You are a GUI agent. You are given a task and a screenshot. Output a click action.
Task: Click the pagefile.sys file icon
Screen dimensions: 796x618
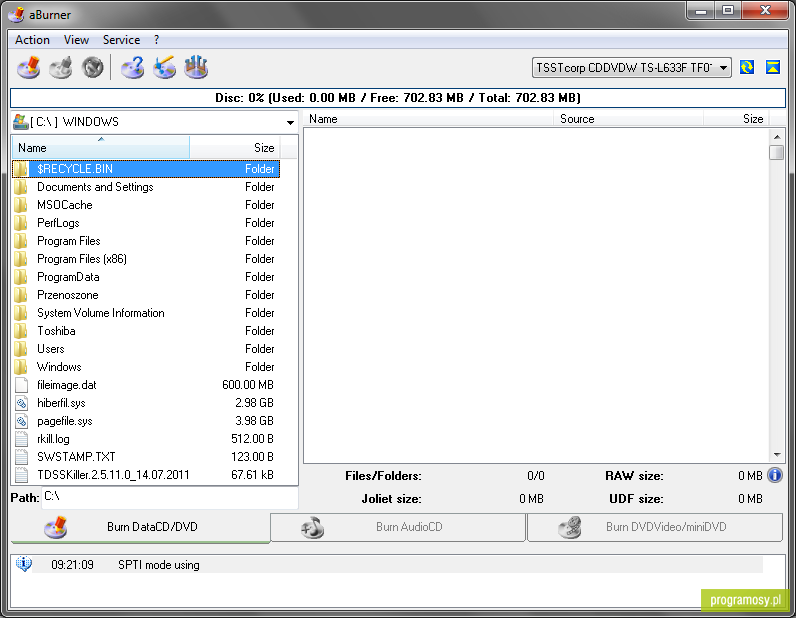21,421
